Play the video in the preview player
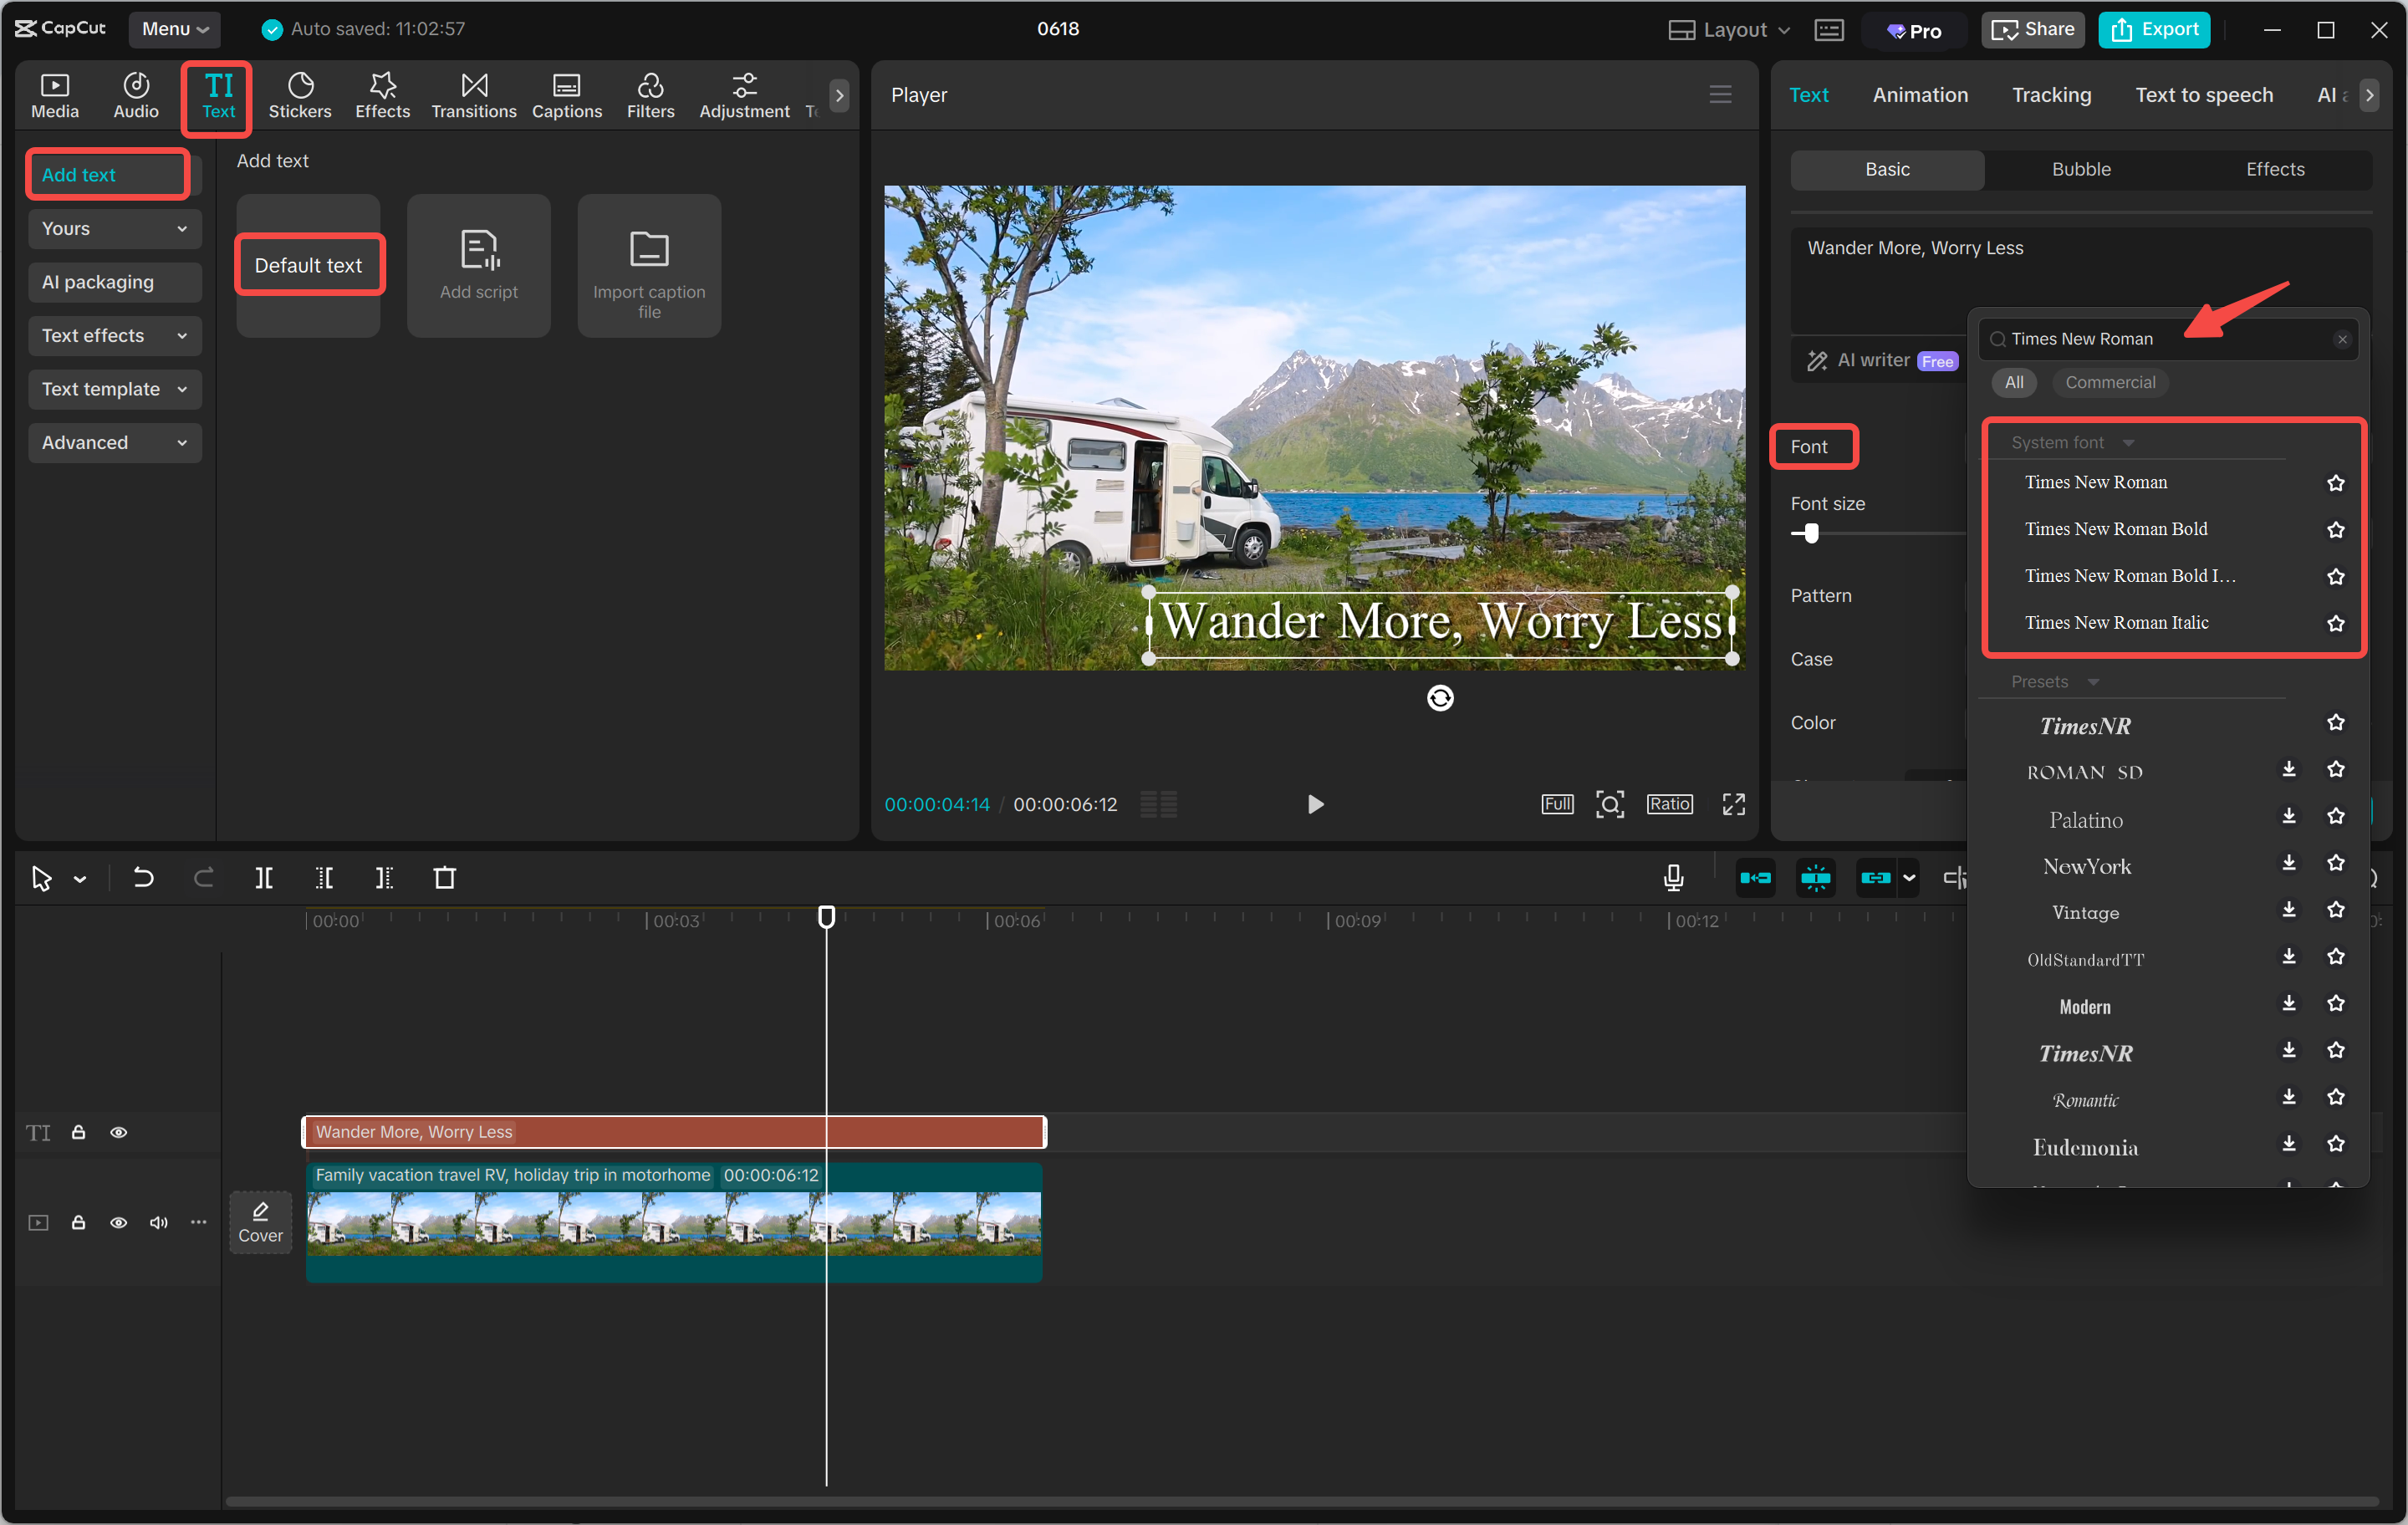 (1315, 803)
